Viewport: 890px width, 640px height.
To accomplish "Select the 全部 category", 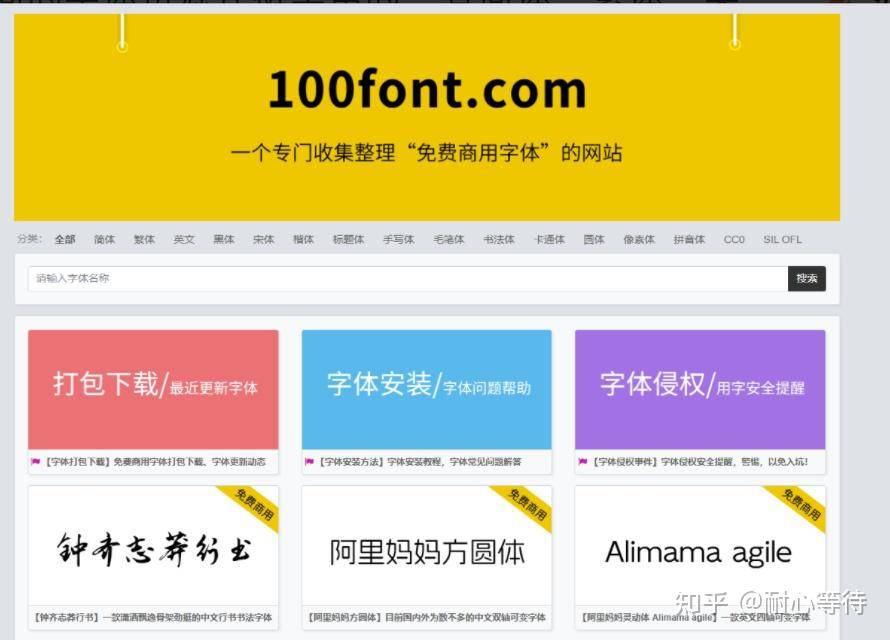I will (x=65, y=239).
